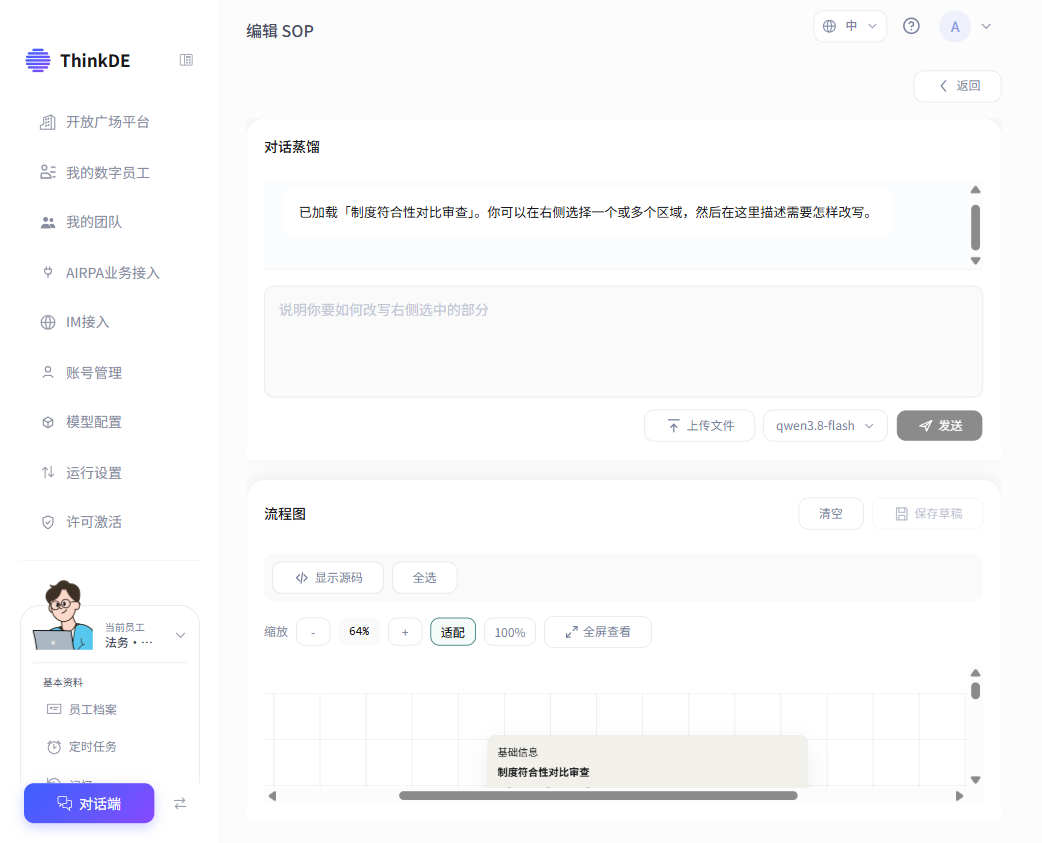This screenshot has height=843, width=1042.
Task: Click the 发送 send button
Action: pyautogui.click(x=939, y=426)
